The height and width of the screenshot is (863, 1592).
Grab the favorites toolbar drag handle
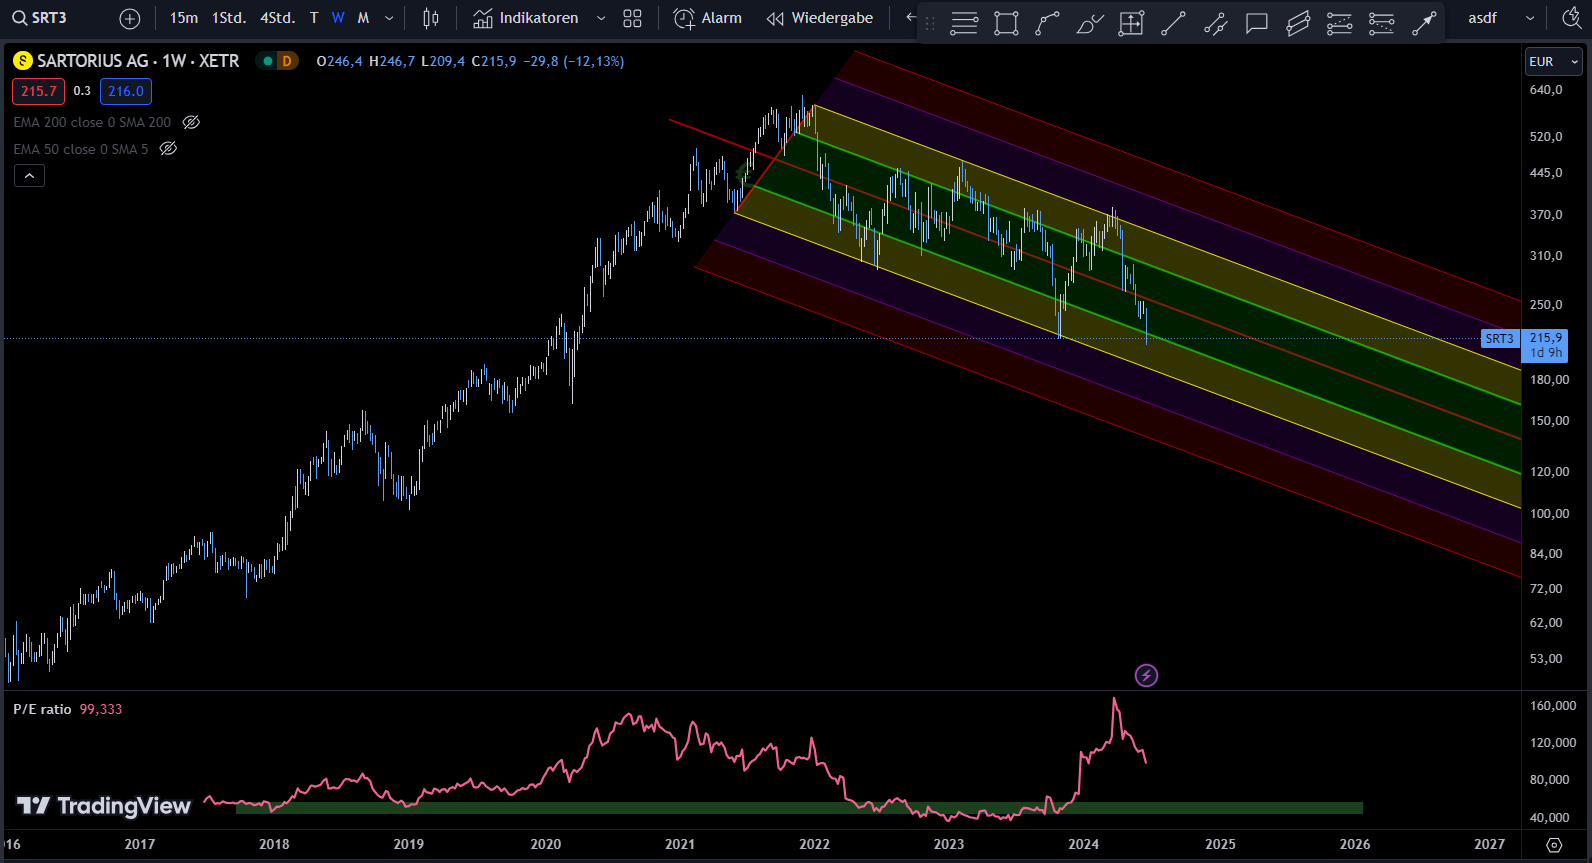[930, 23]
